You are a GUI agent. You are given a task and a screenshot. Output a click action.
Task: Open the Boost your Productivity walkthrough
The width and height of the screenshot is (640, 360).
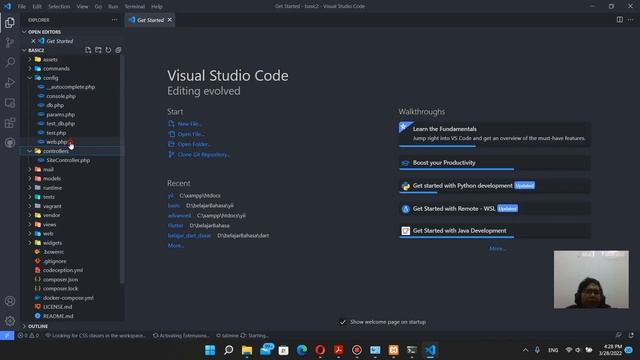point(494,163)
